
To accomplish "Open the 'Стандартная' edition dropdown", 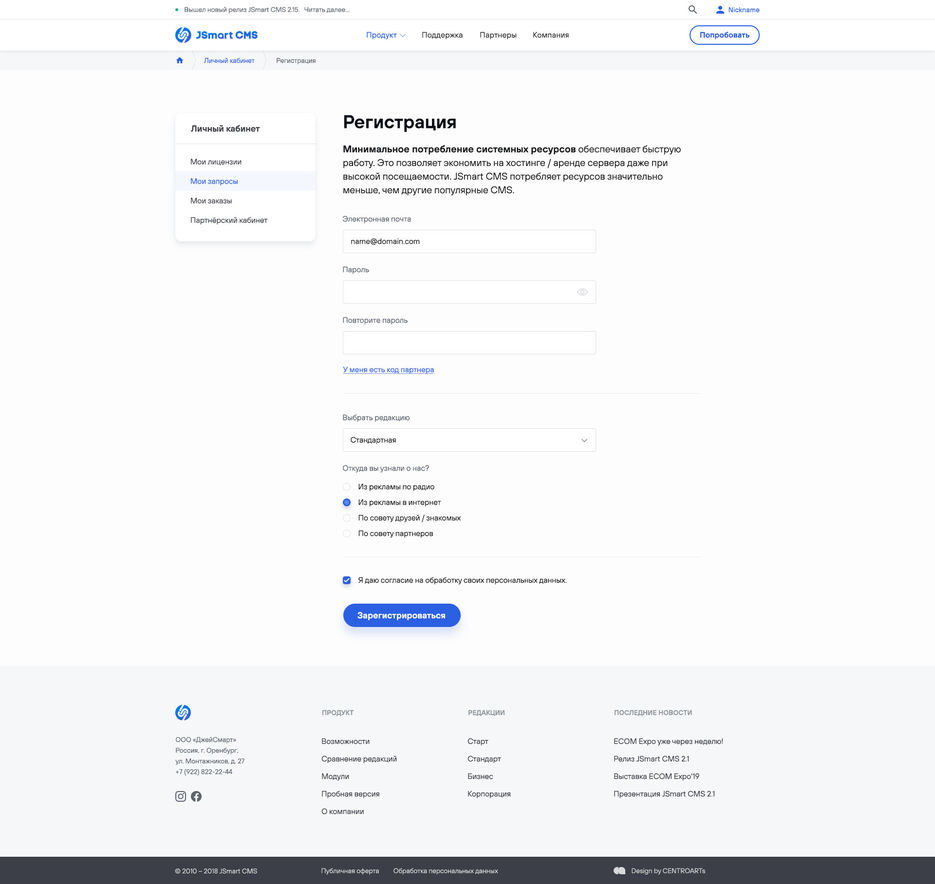I will 469,440.
